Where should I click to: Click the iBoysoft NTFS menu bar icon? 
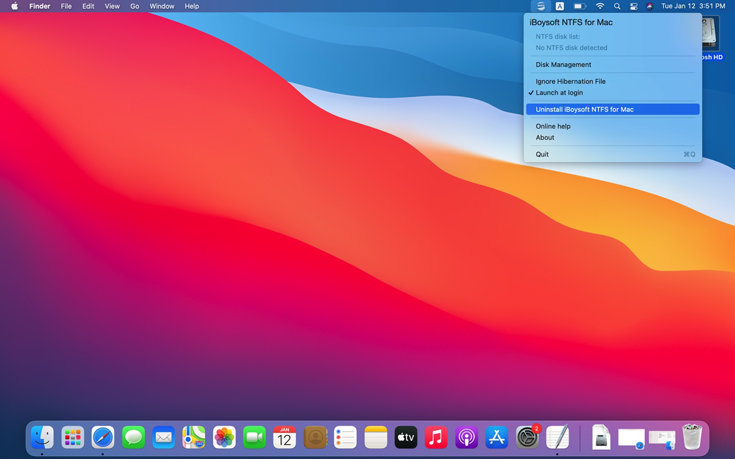pos(541,6)
